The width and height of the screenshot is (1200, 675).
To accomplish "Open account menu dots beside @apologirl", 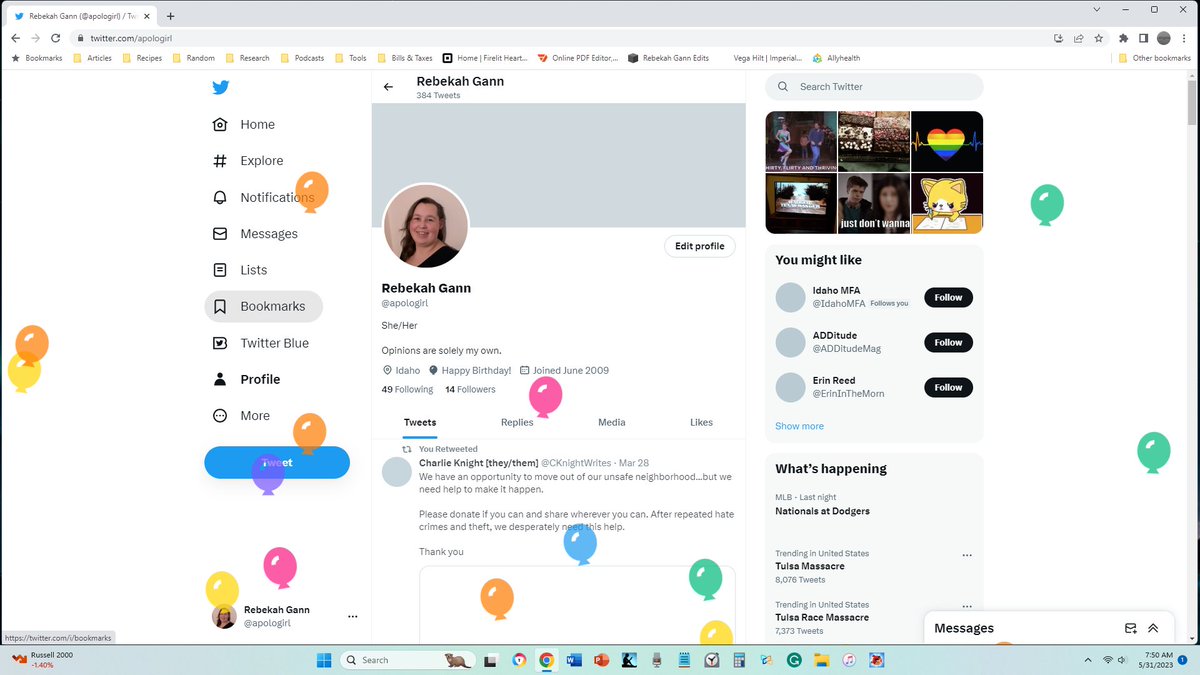I will pyautogui.click(x=352, y=617).
